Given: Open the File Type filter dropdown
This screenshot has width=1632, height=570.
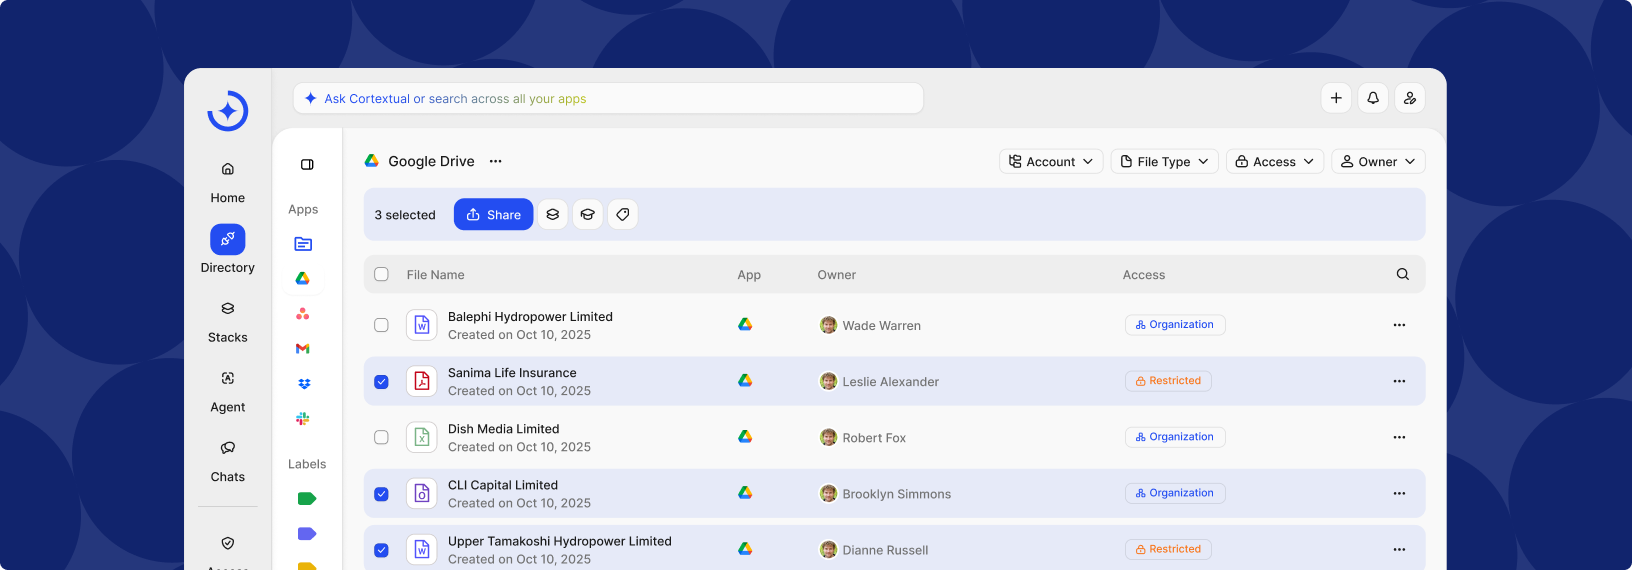Looking at the screenshot, I should [1164, 162].
